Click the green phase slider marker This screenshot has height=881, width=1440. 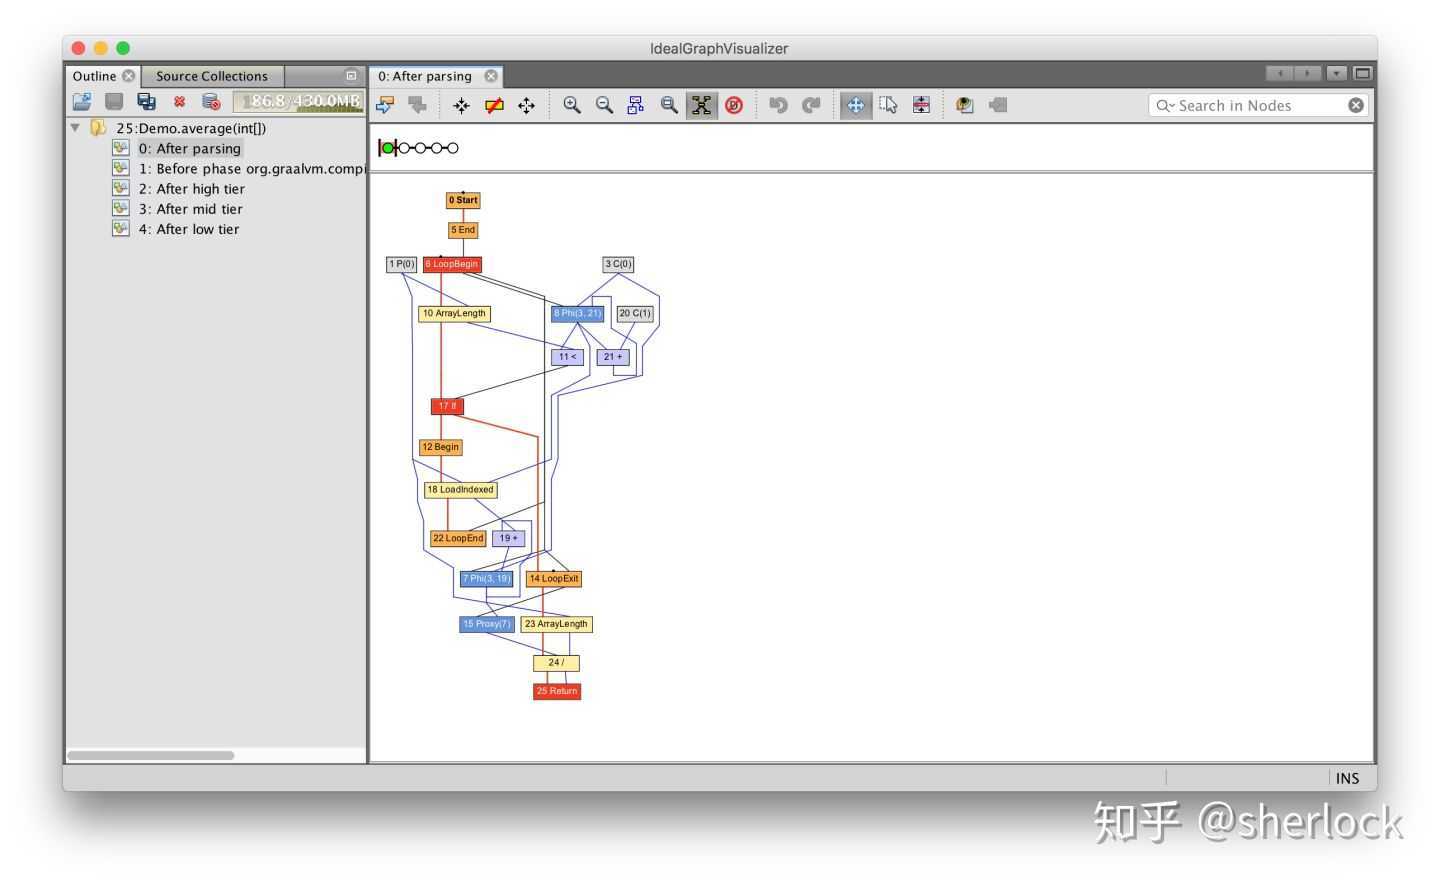(388, 148)
